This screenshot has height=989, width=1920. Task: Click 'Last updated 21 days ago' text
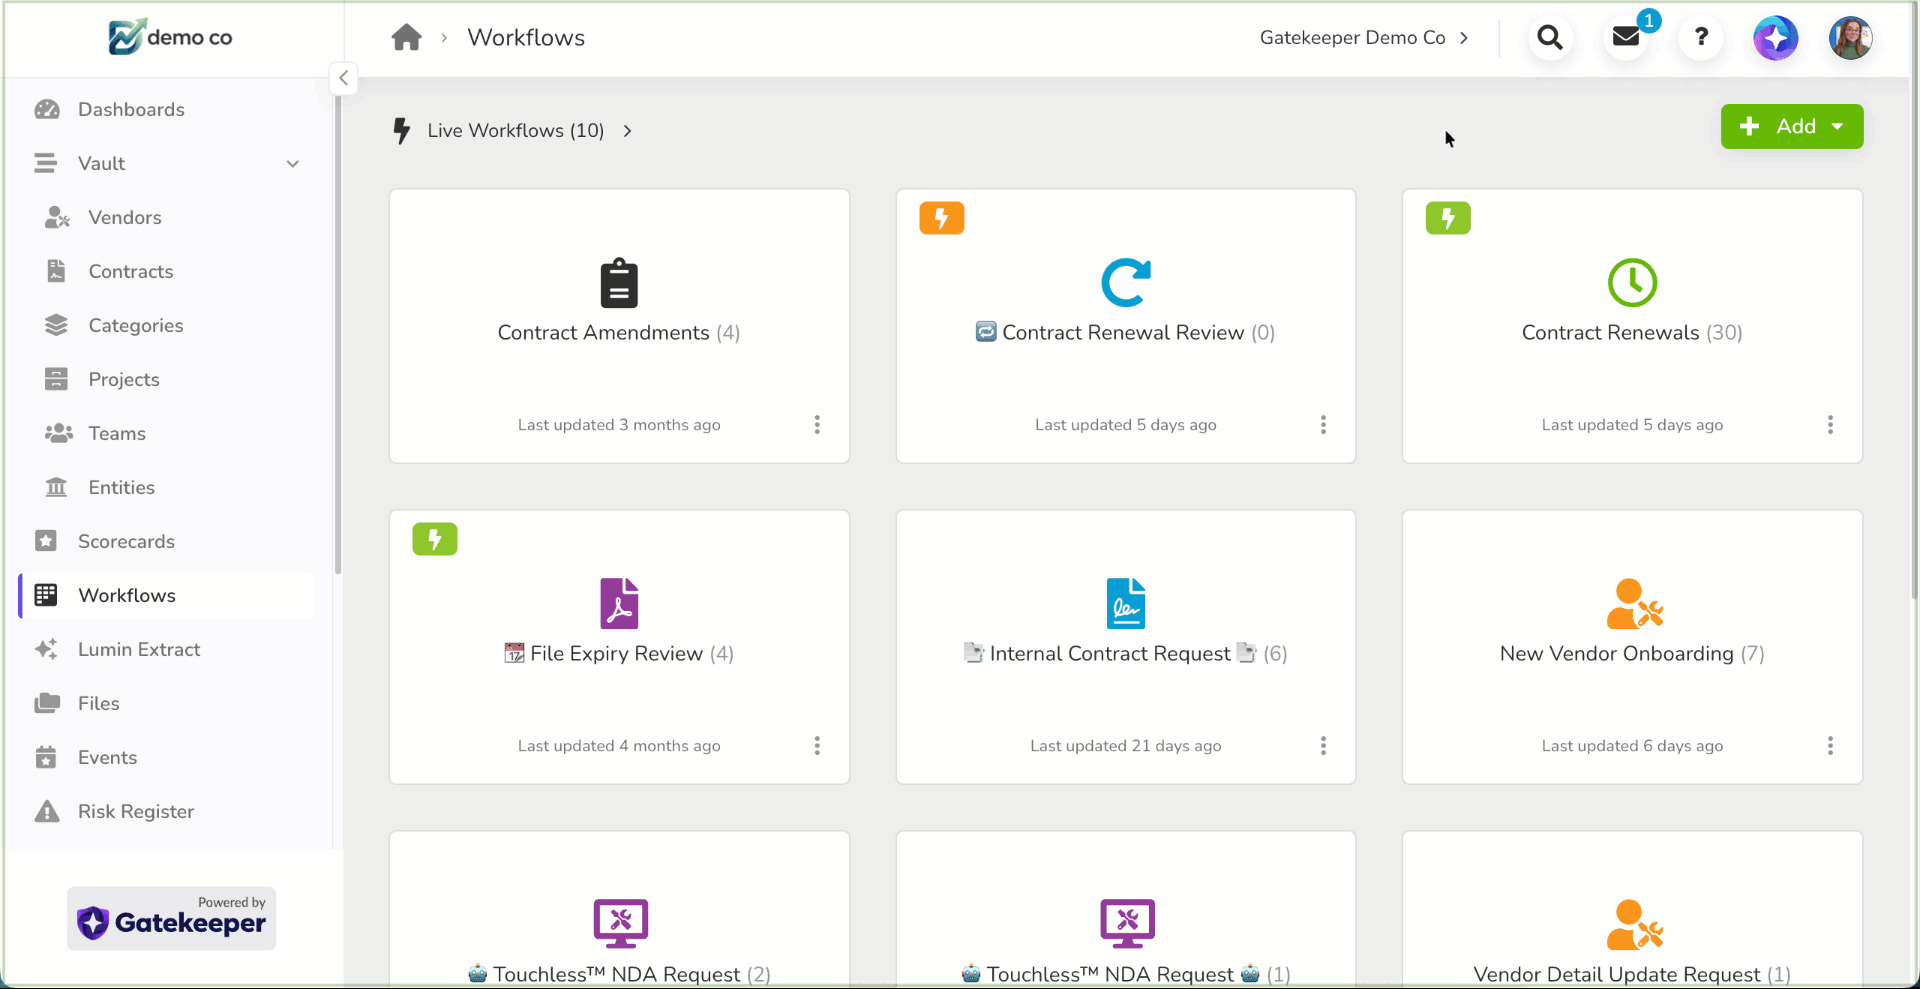tap(1126, 746)
